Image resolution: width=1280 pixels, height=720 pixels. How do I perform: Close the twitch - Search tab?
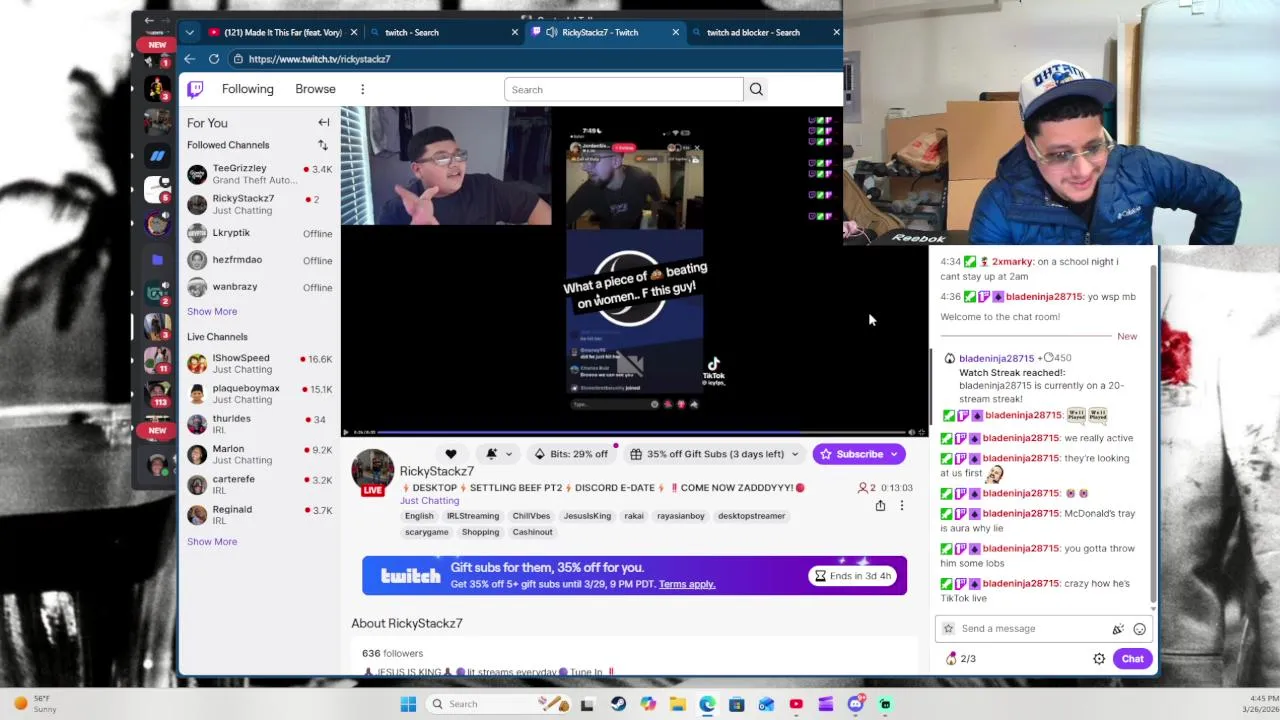515,32
